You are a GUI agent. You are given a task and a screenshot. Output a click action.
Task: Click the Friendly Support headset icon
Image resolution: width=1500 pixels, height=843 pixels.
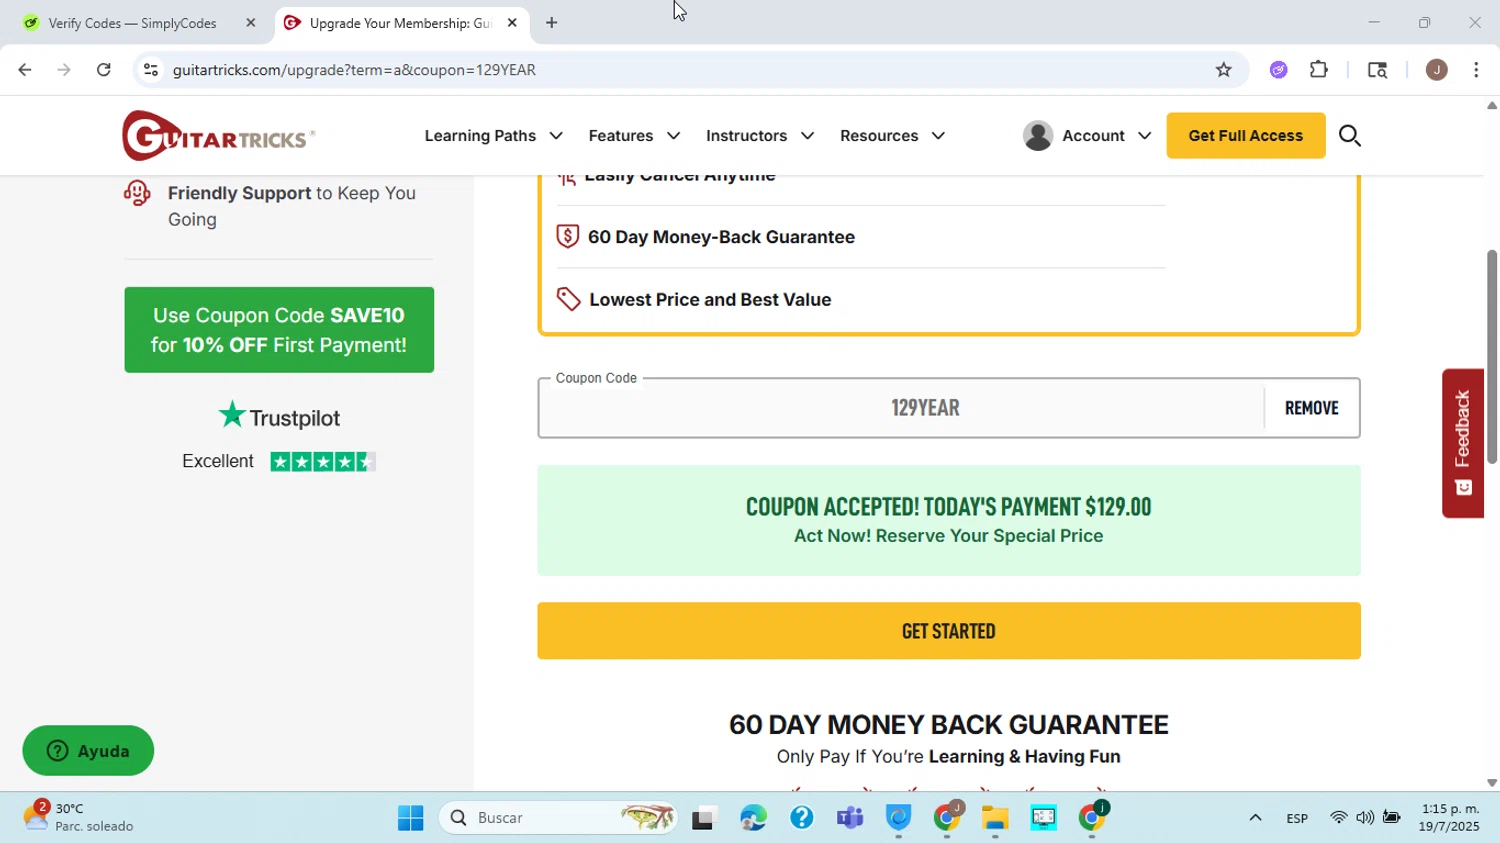click(x=137, y=192)
